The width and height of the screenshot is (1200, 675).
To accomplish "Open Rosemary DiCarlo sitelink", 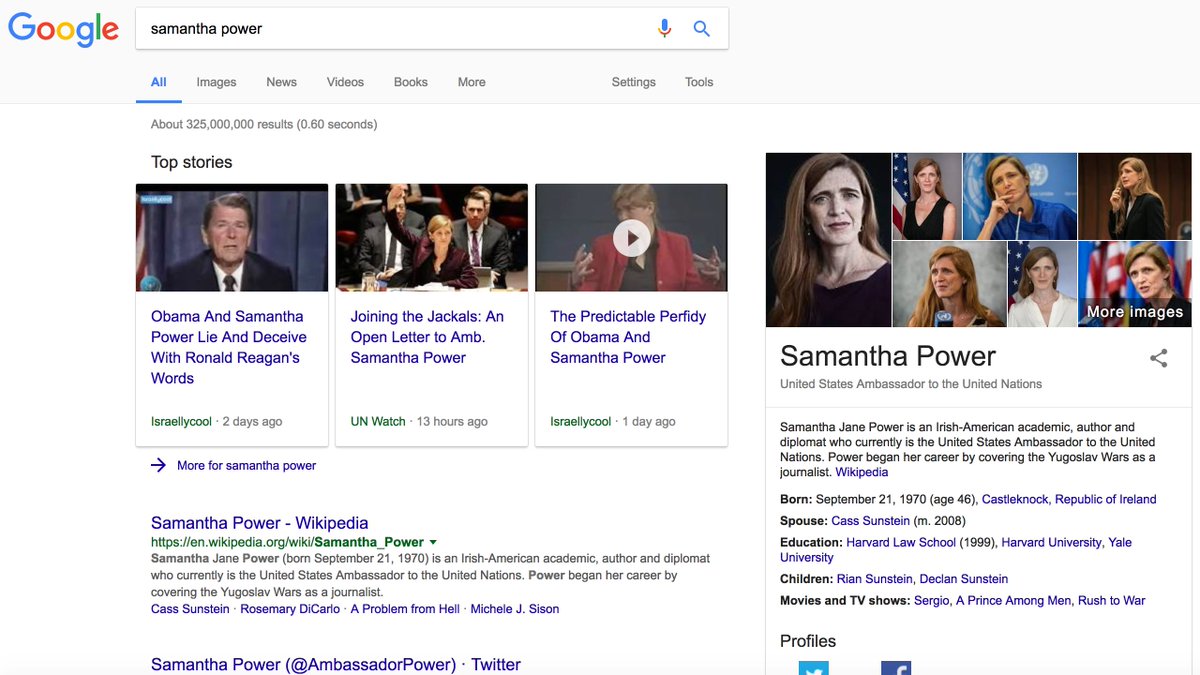I will [289, 609].
